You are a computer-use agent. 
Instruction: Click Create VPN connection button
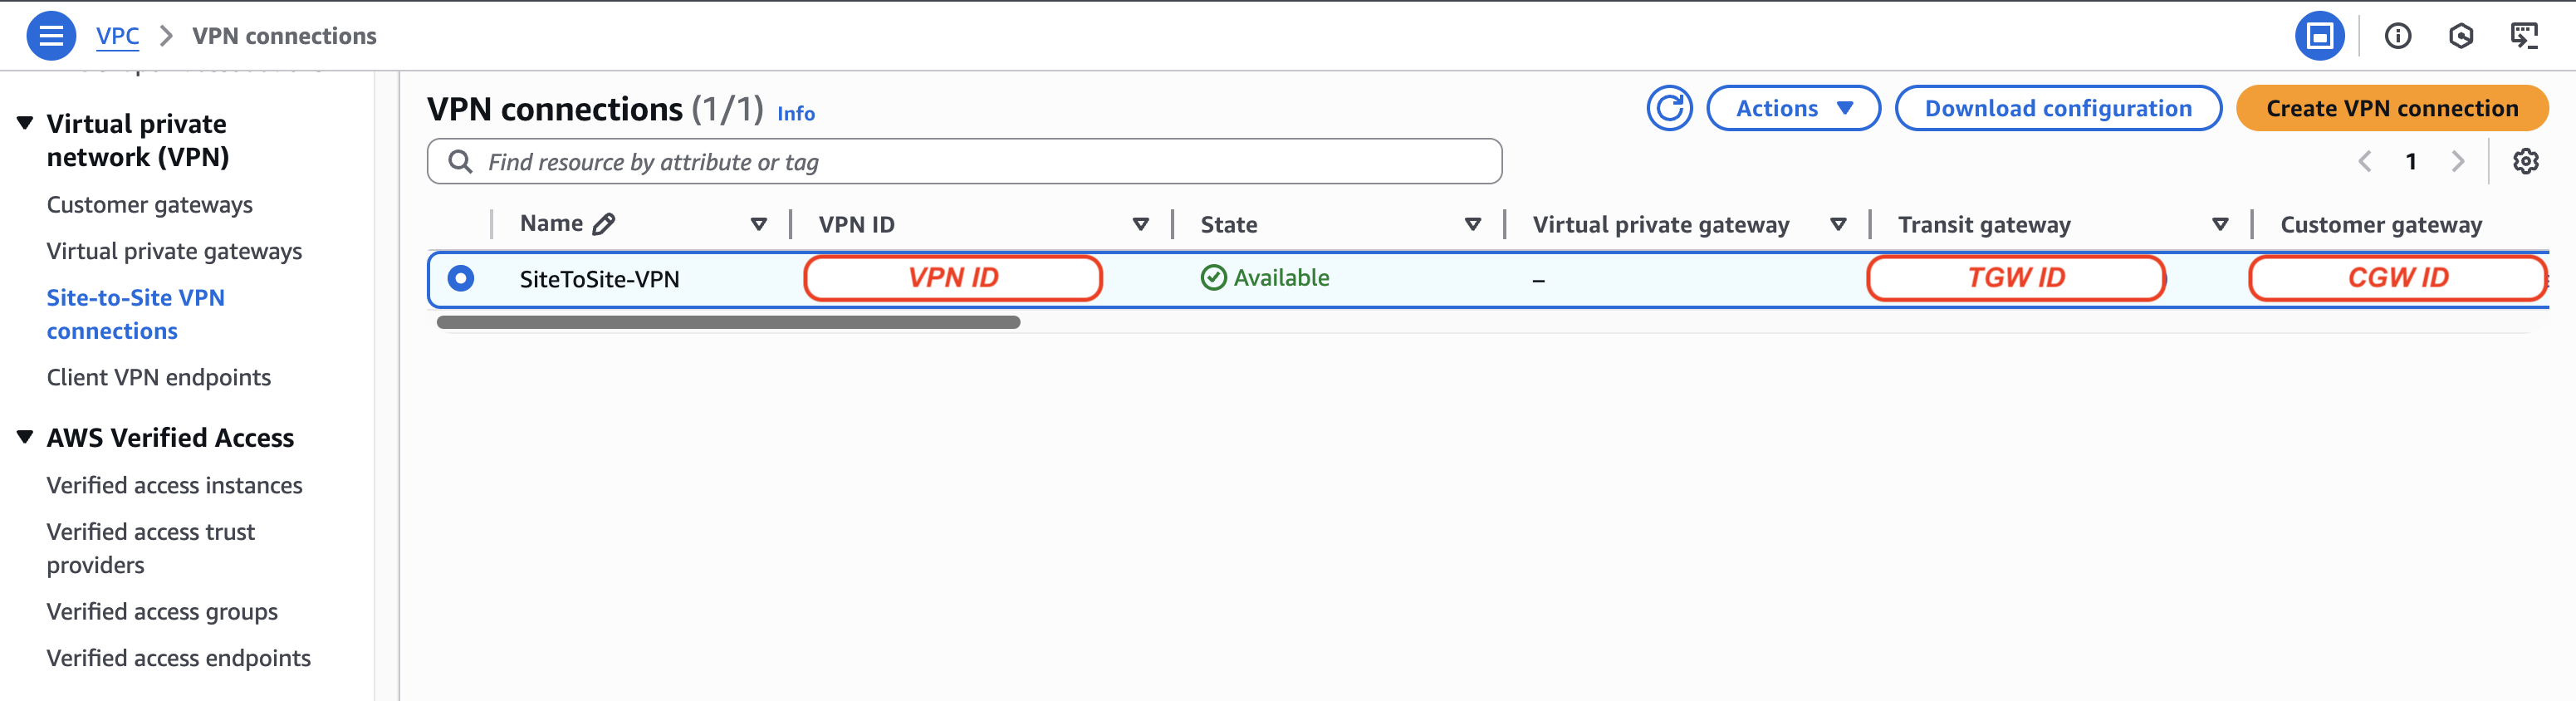[2391, 108]
